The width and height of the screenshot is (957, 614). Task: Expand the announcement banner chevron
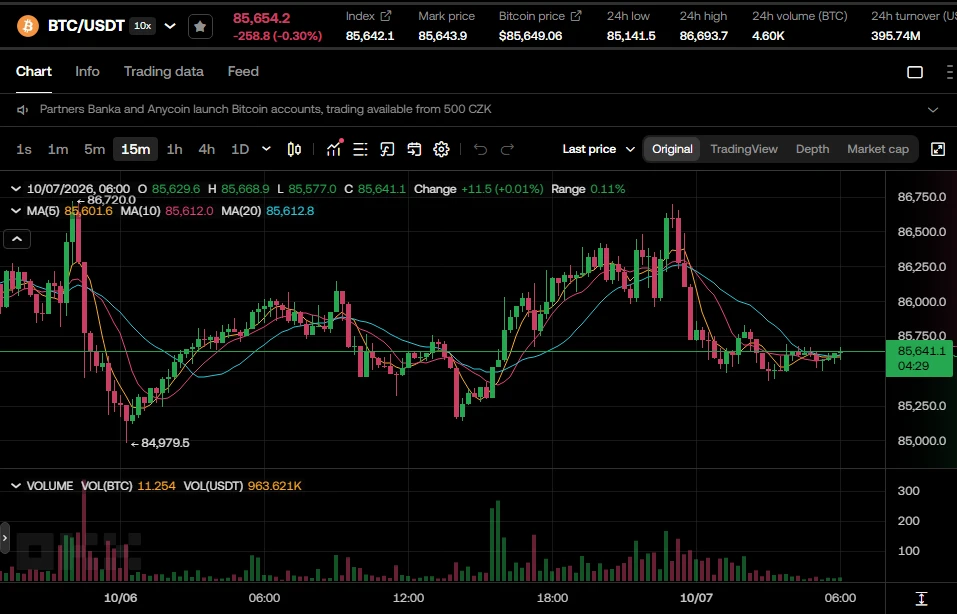point(933,110)
